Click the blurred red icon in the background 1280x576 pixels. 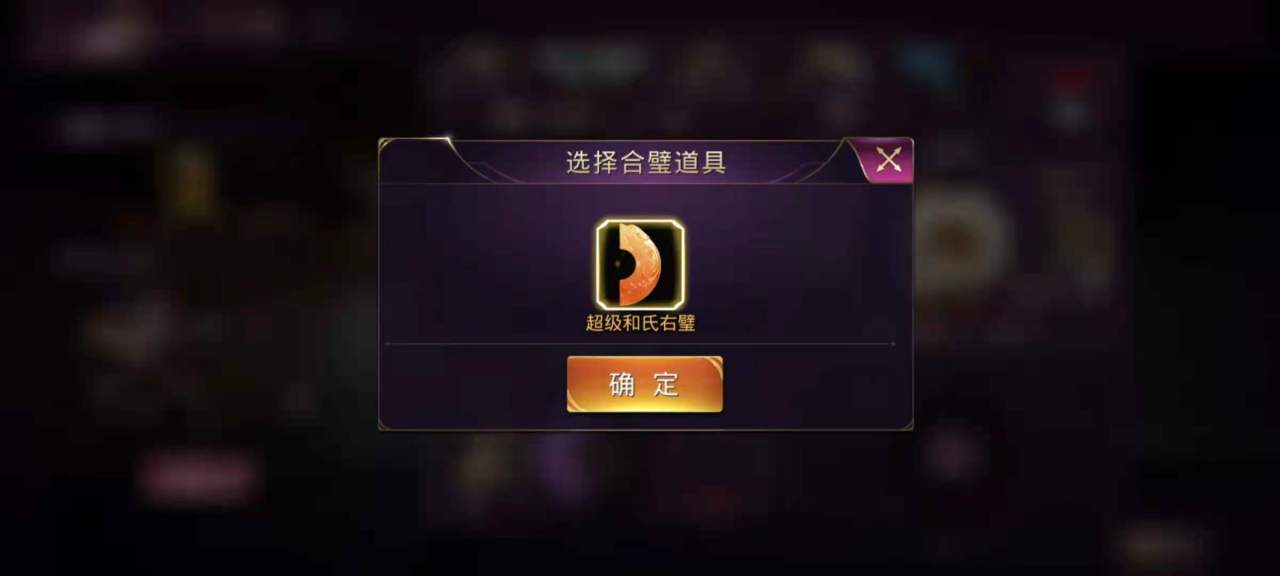tap(1072, 92)
